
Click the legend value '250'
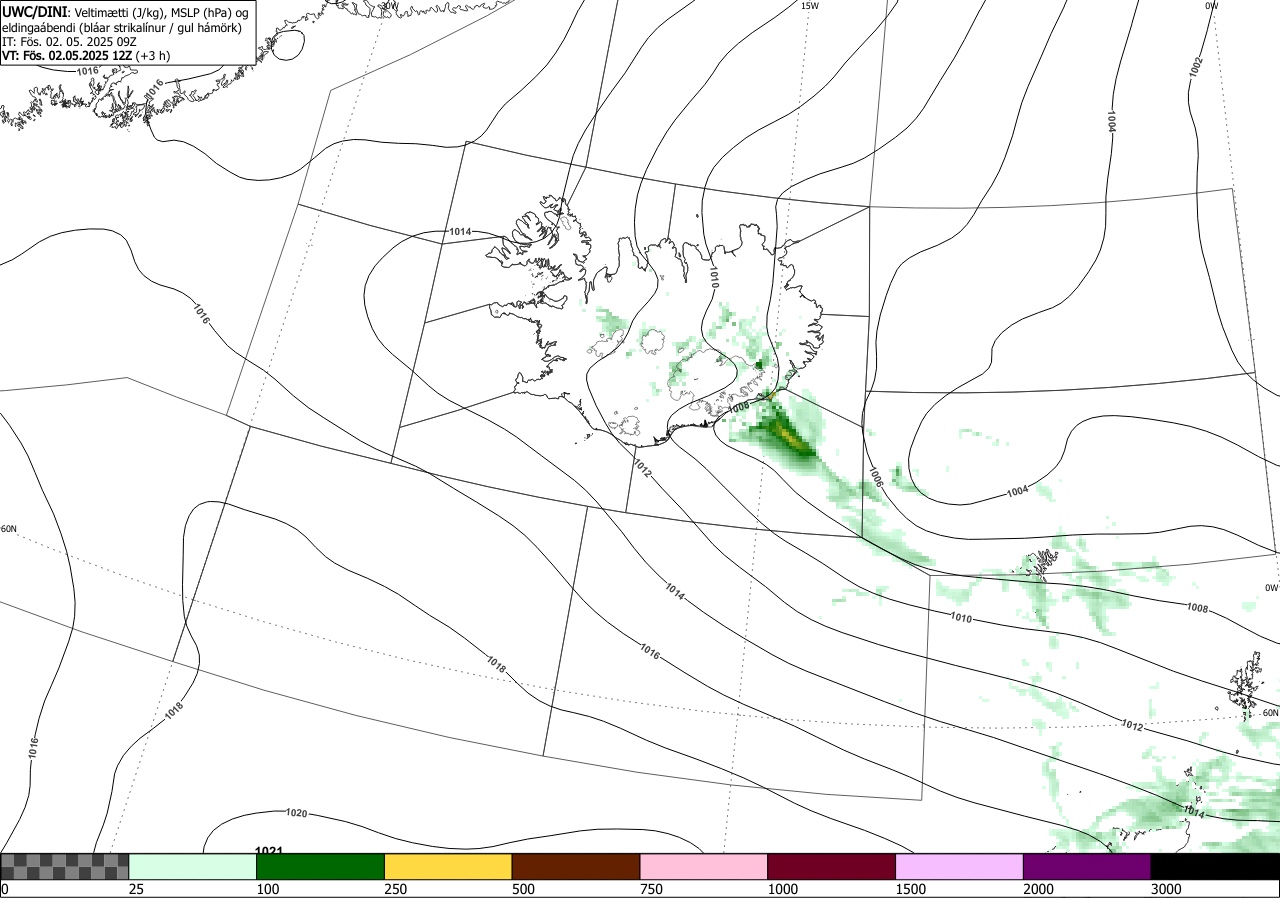pos(395,889)
